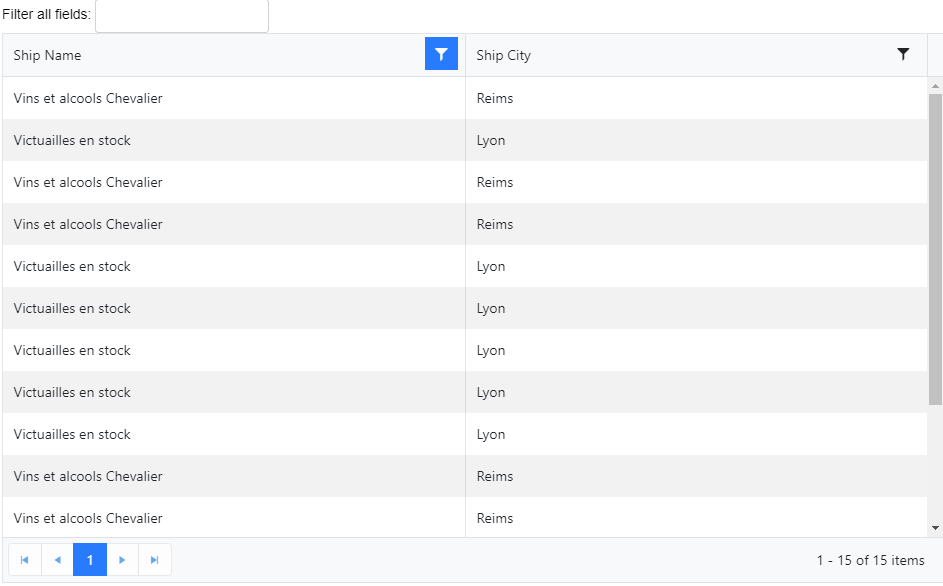
Task: Go to the previous page
Action: coord(57,560)
